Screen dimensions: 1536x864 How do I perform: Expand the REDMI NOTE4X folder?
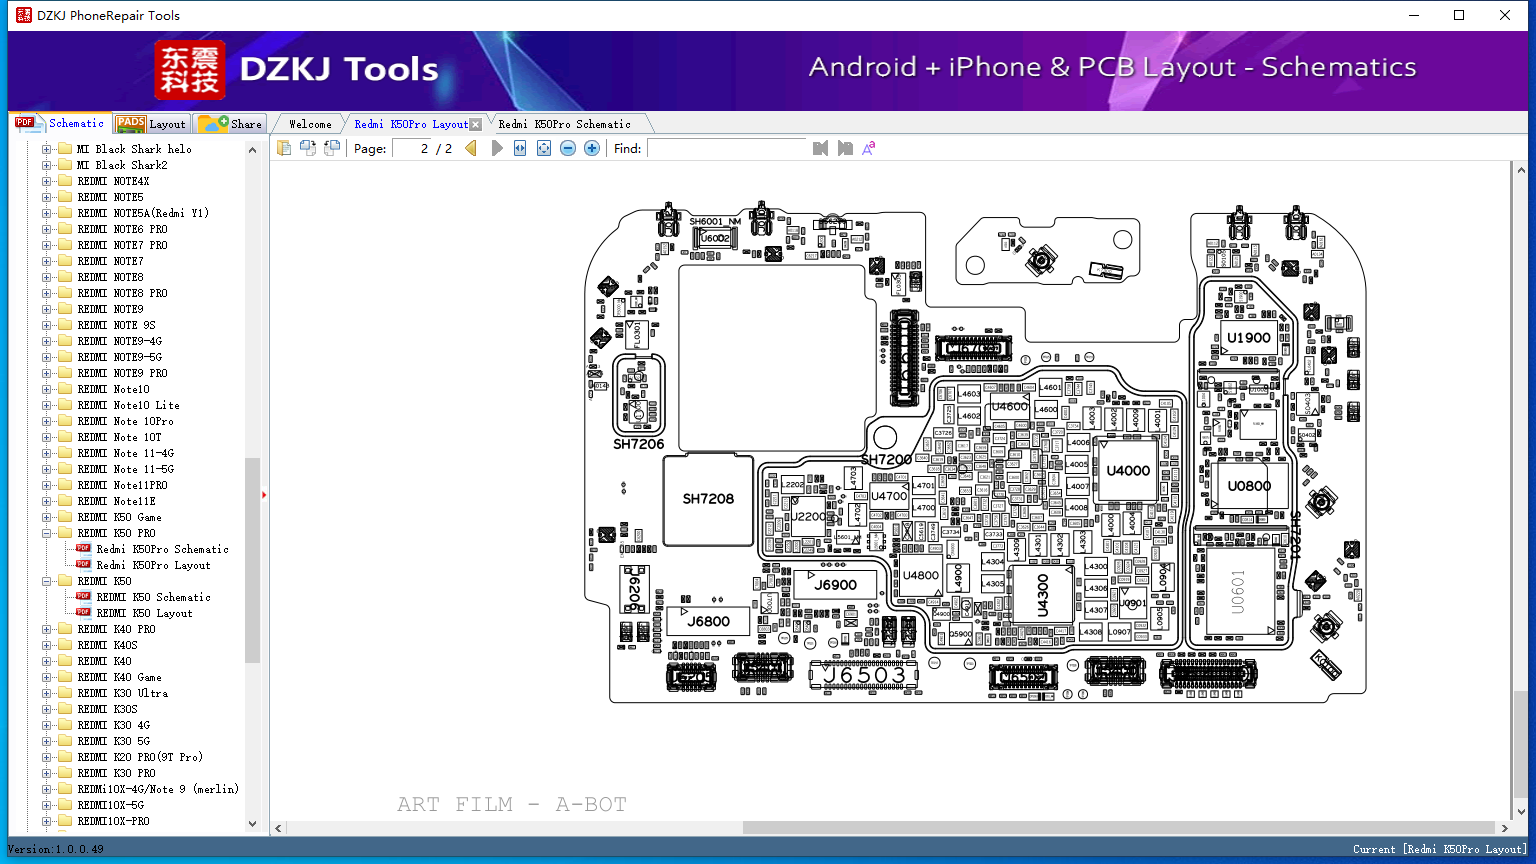point(46,181)
